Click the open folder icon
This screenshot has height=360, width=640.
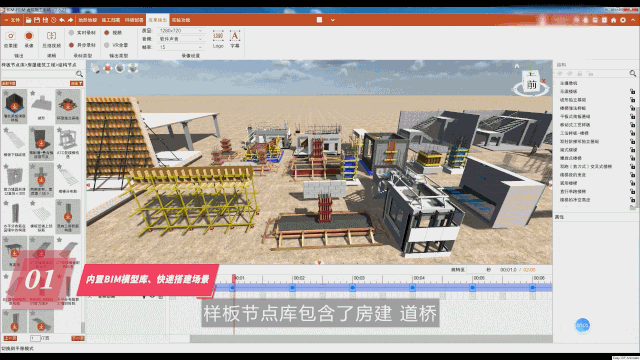point(28,20)
